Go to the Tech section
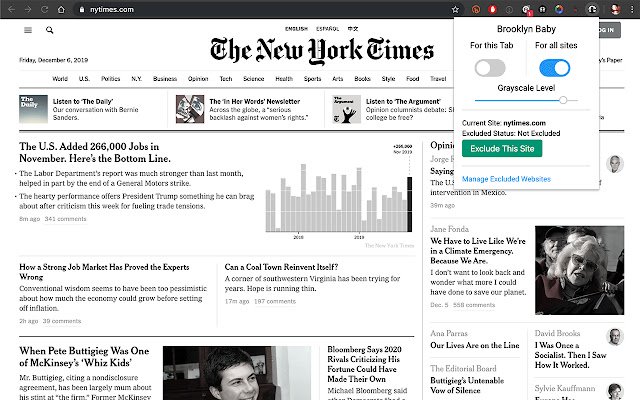 click(226, 79)
